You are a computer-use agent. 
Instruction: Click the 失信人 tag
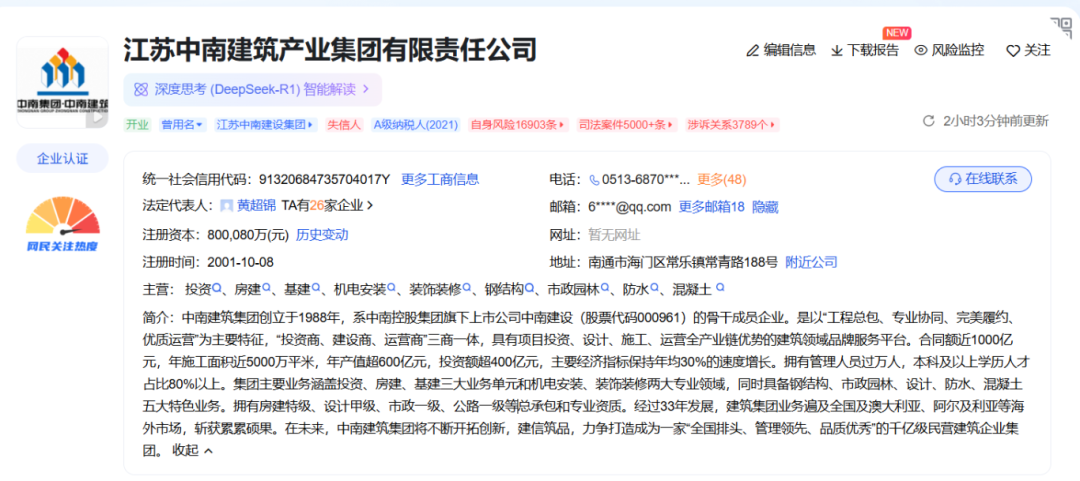click(x=344, y=125)
